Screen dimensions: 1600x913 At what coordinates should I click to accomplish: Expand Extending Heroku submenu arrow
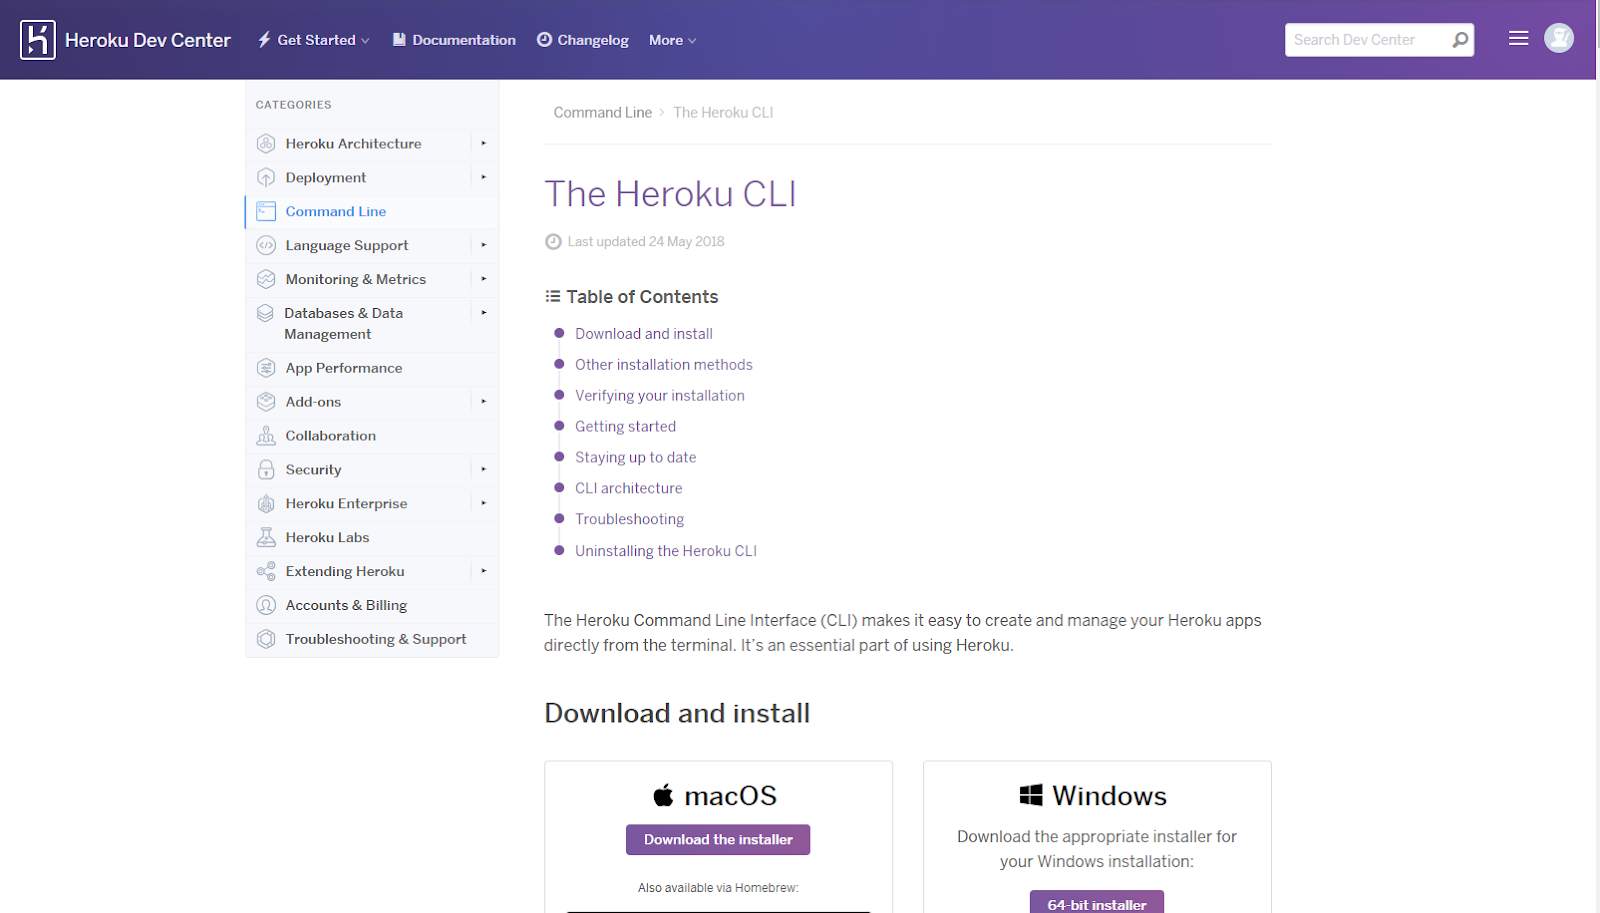coord(484,571)
